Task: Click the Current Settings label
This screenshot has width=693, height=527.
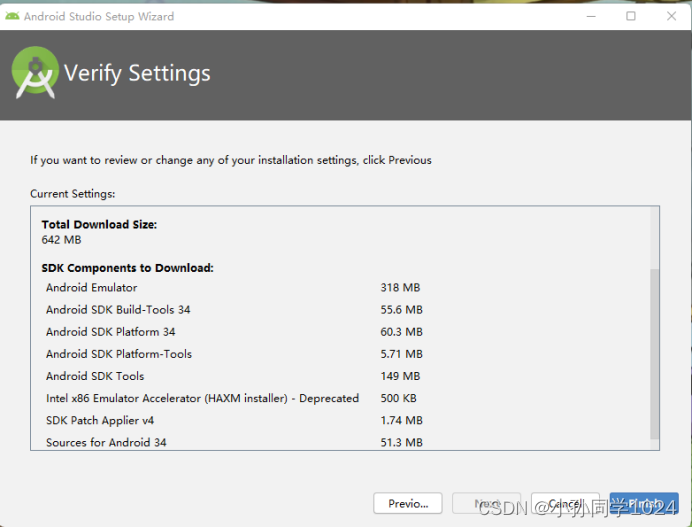Action: click(x=72, y=194)
